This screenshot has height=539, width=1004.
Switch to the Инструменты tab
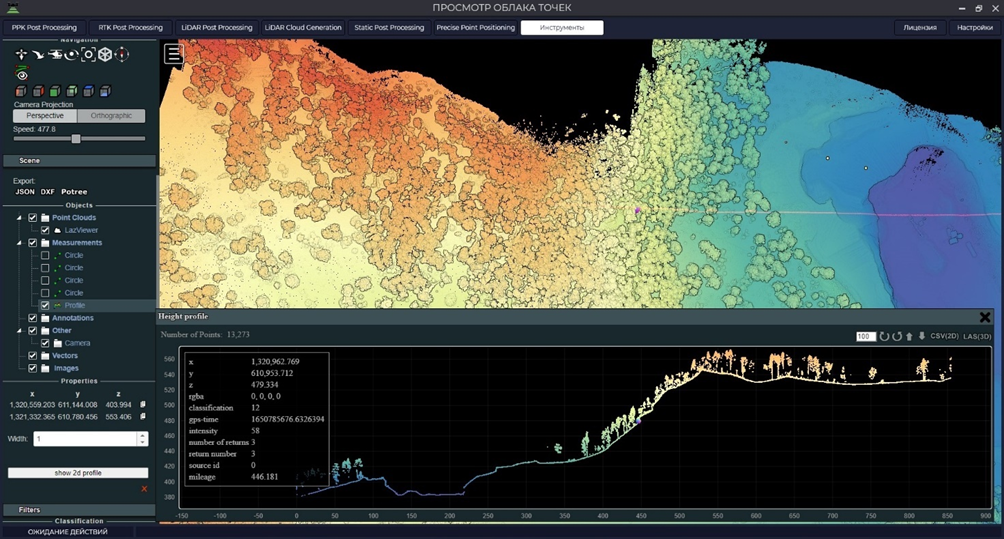tap(562, 28)
